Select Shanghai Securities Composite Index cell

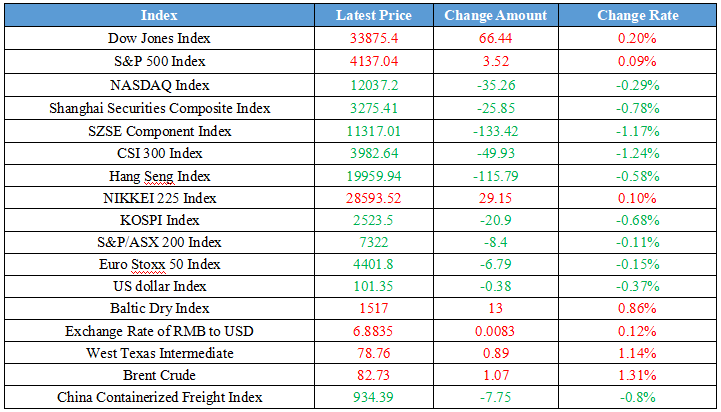pos(160,108)
